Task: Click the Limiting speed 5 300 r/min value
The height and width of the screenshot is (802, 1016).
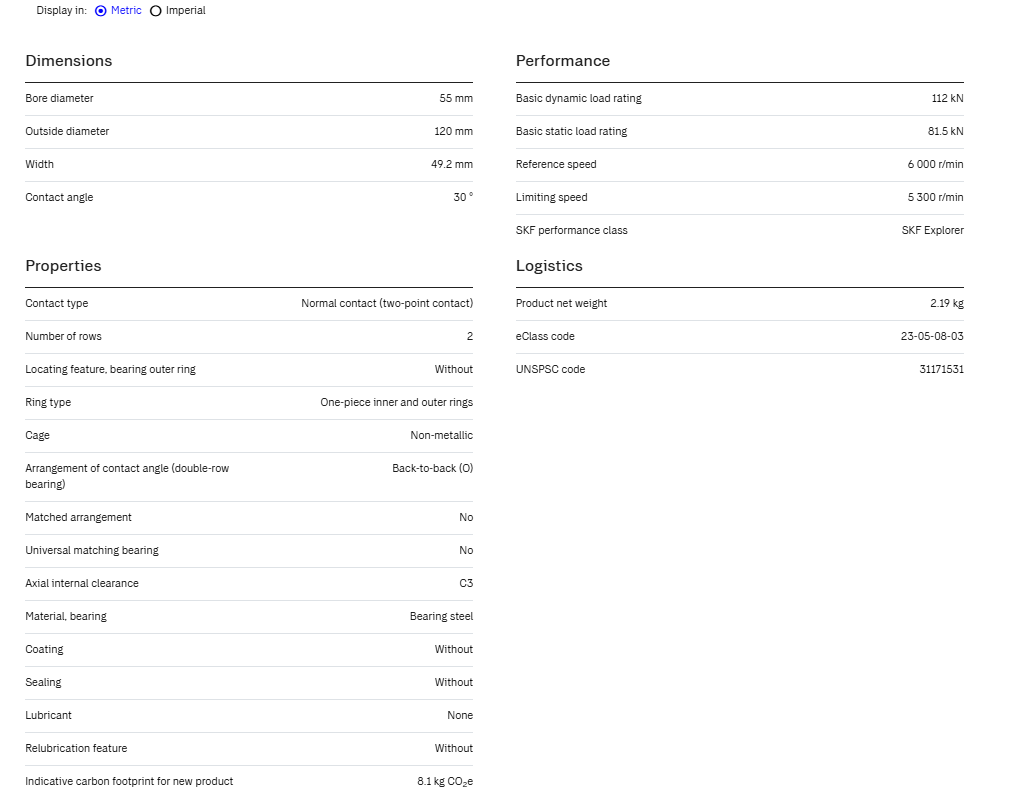Action: (x=935, y=198)
